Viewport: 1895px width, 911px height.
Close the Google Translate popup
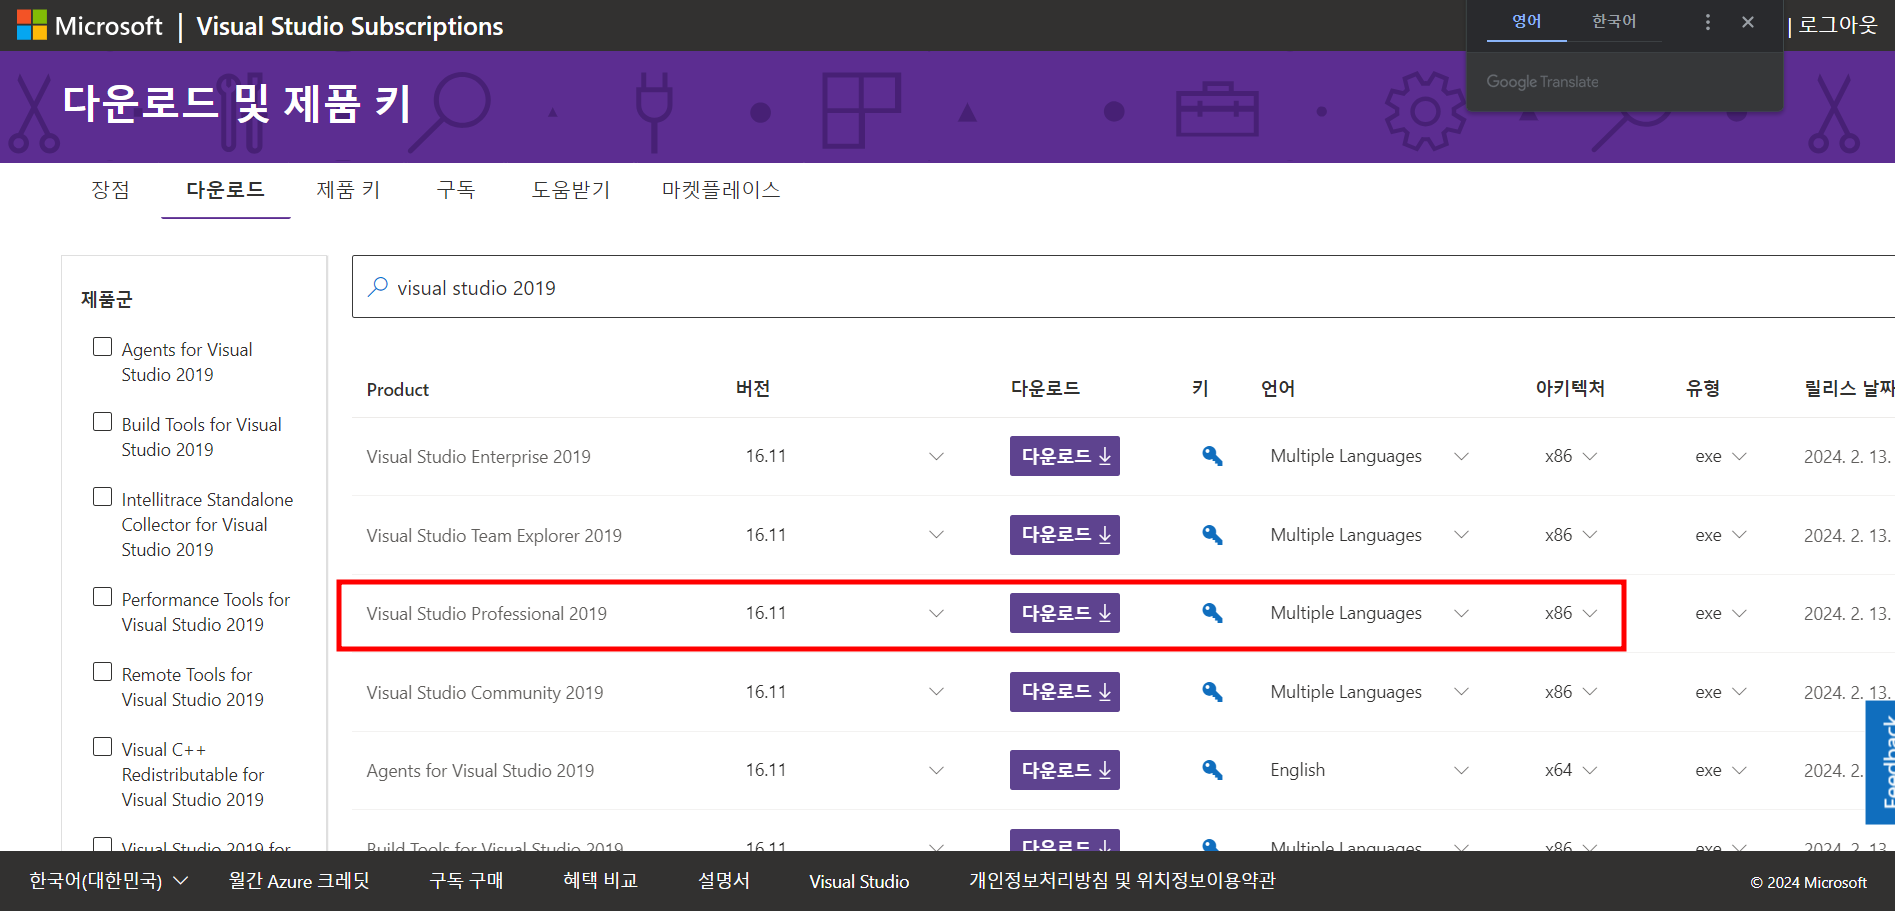pos(1748,22)
